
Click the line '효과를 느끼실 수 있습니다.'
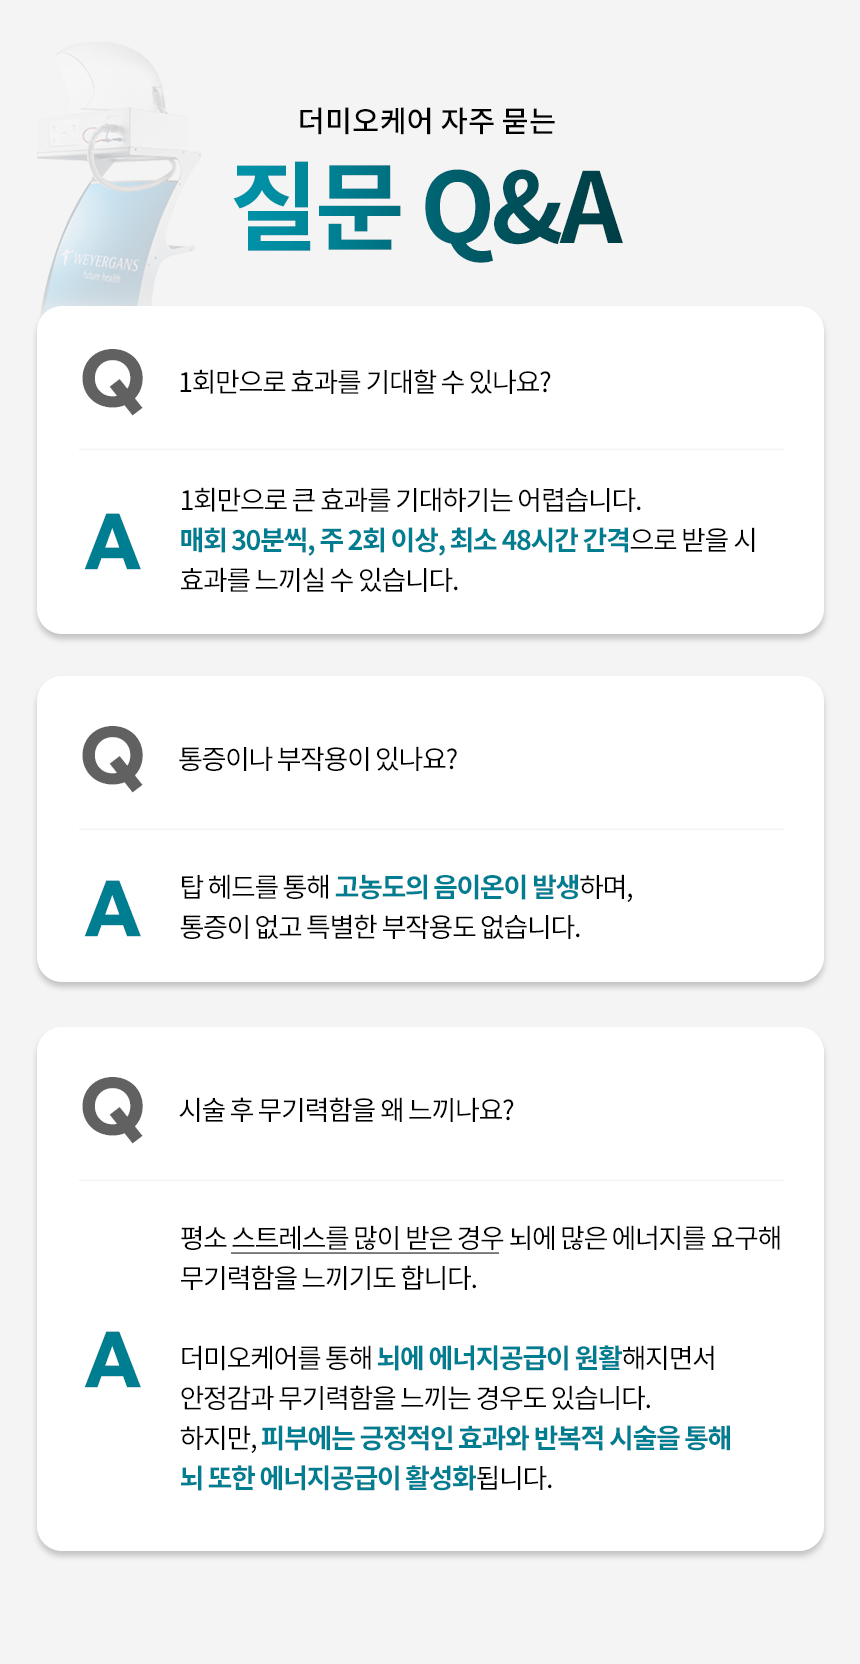click(319, 580)
